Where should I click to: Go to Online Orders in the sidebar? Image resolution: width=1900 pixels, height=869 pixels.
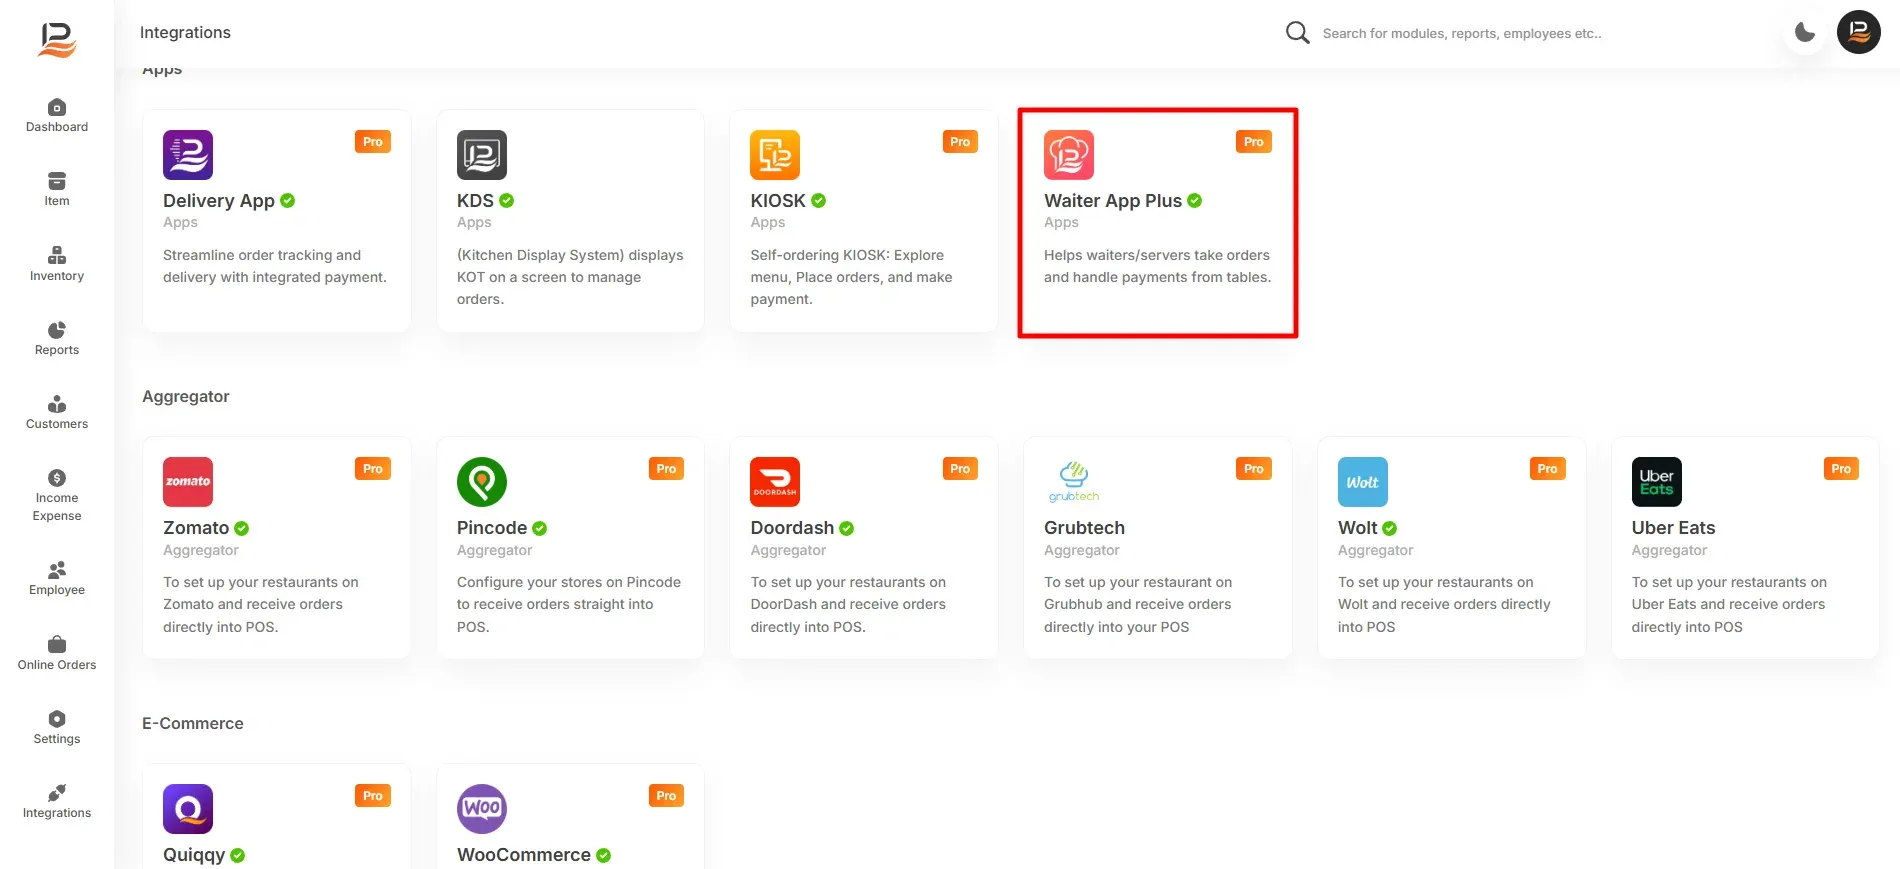[57, 653]
